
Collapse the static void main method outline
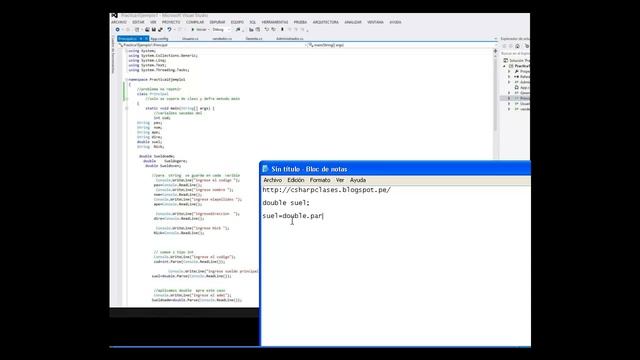127,108
